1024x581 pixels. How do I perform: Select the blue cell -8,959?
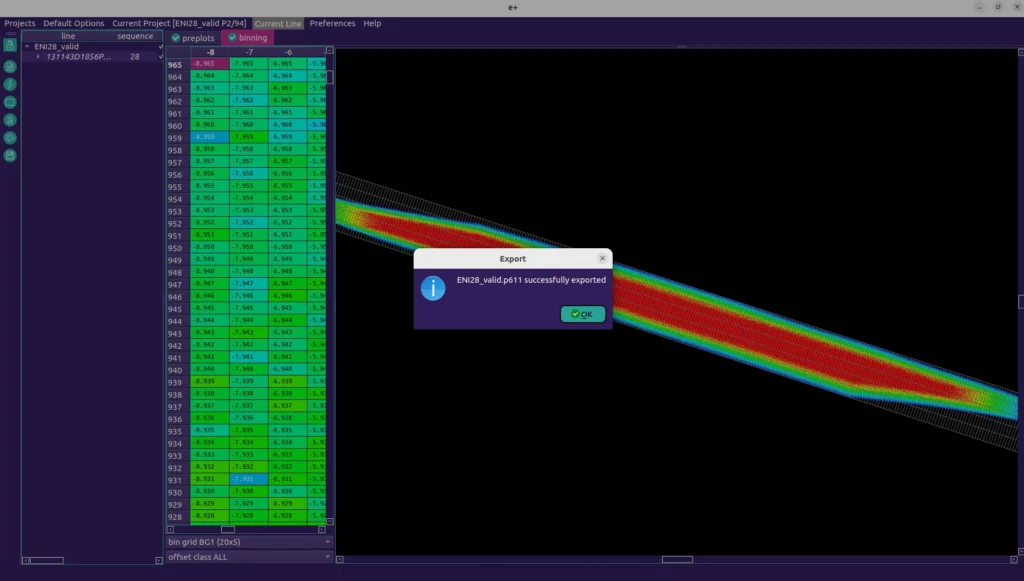pos(210,137)
